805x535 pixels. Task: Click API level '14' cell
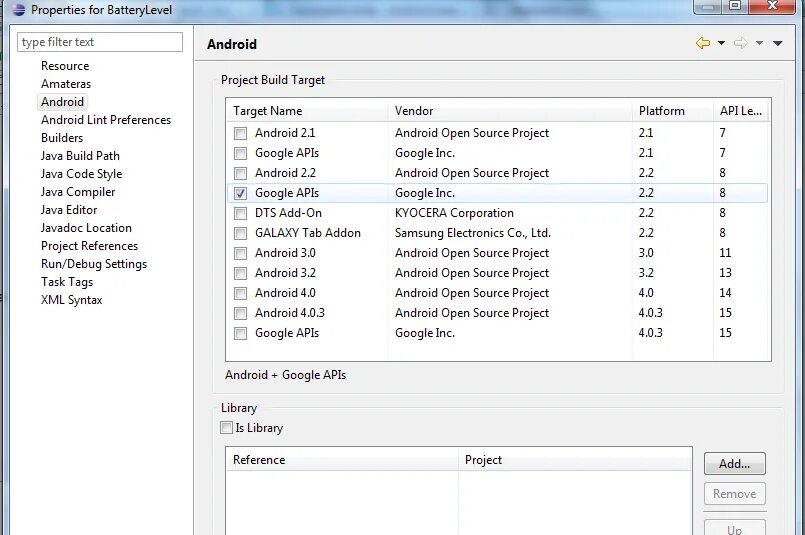pos(725,293)
